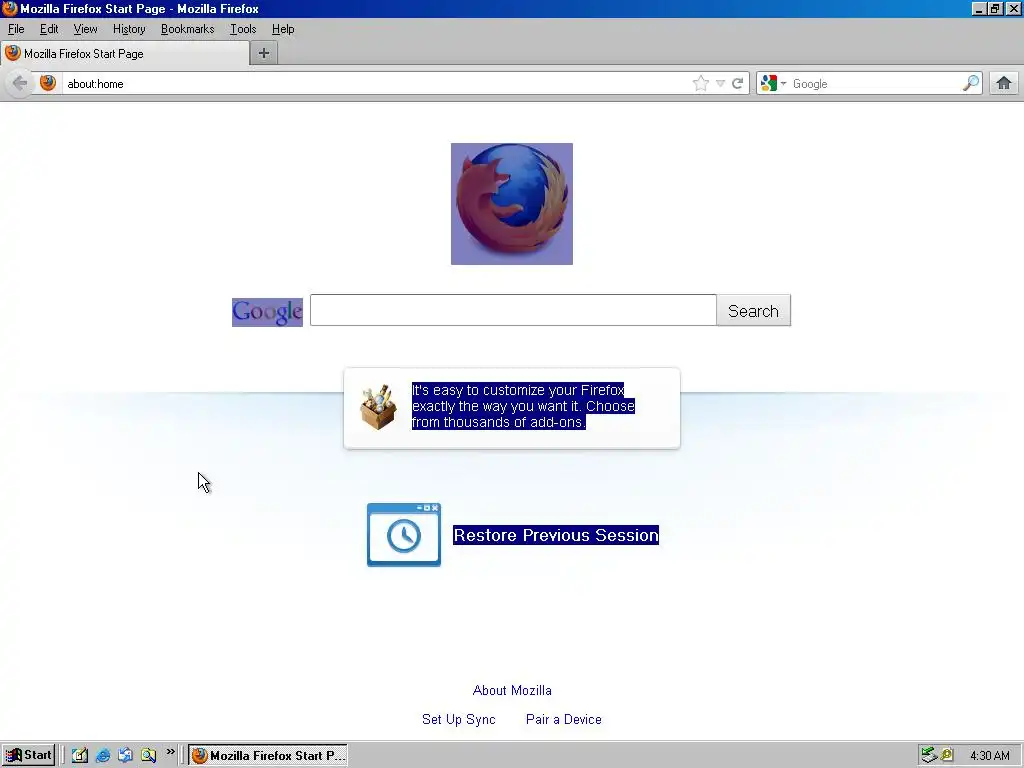This screenshot has width=1024, height=768.
Task: Click the add-ons toolbox icon
Action: [x=378, y=408]
